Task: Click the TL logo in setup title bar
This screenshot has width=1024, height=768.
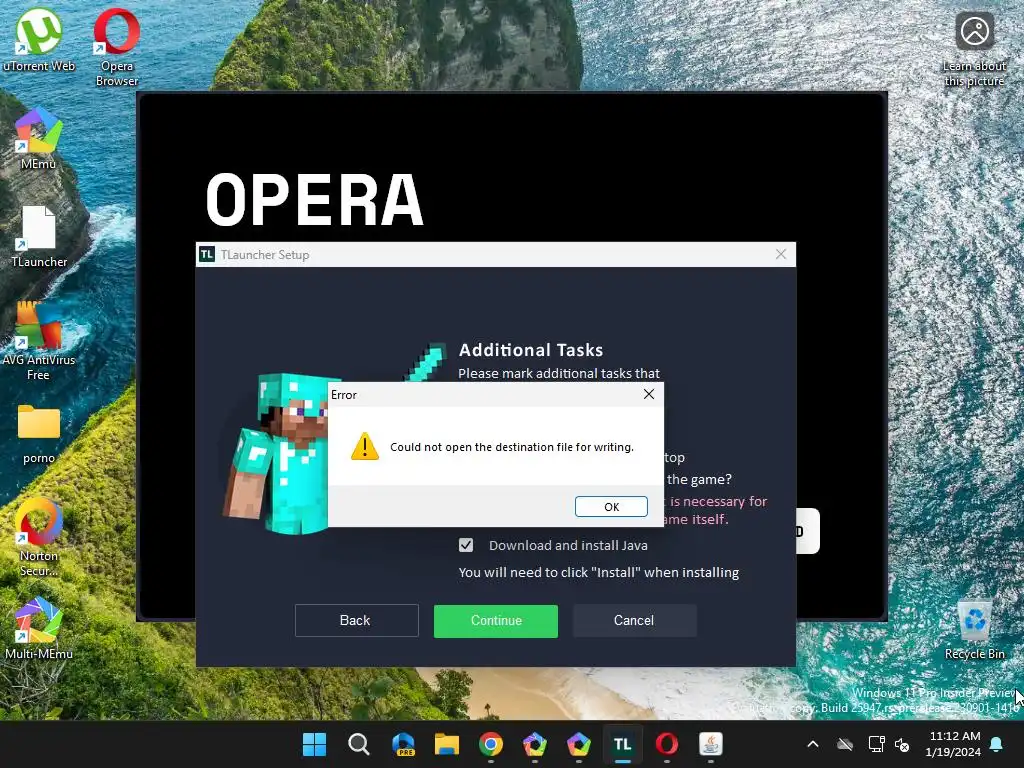Action: tap(207, 255)
